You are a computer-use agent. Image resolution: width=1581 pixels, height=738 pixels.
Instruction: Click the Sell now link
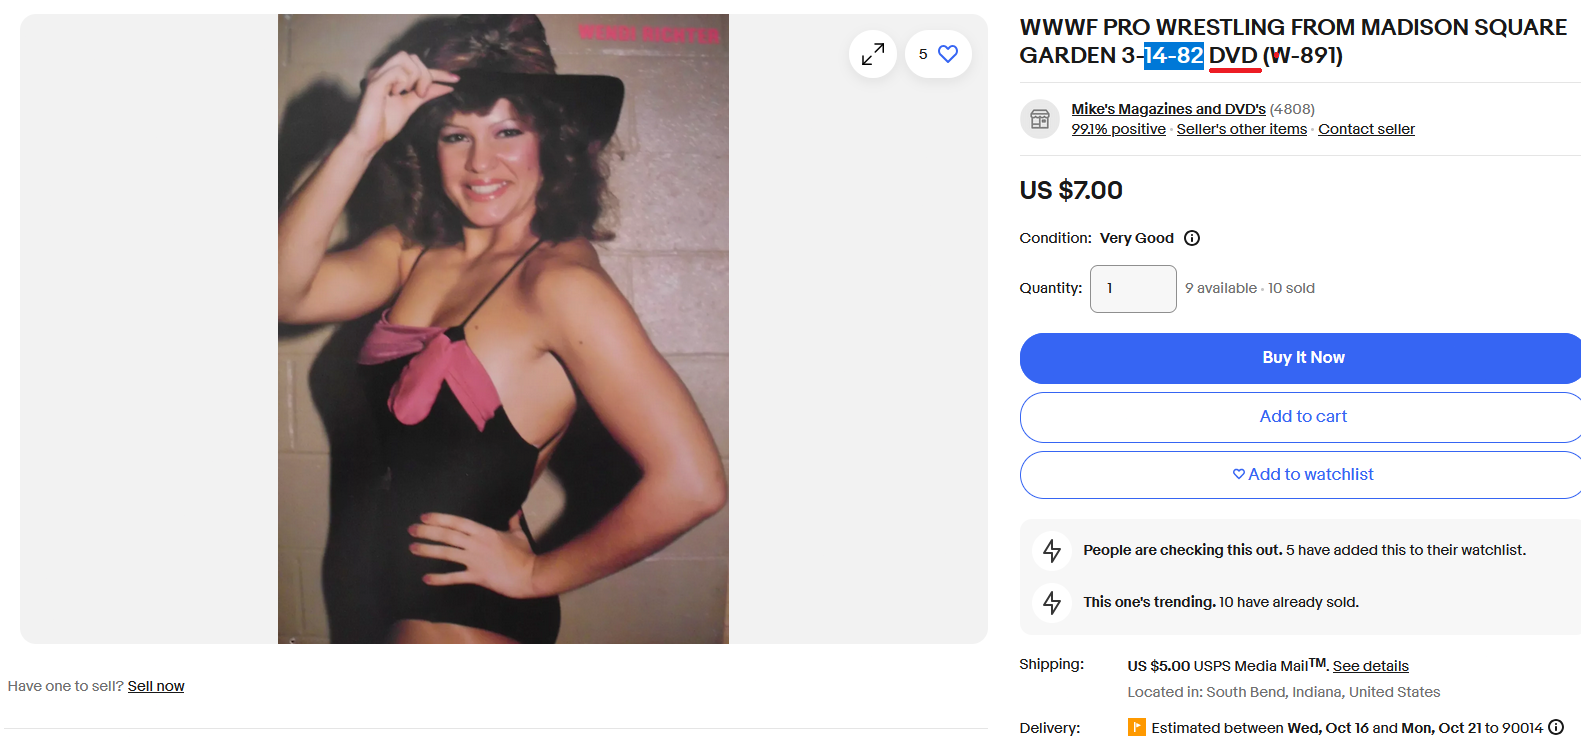(x=156, y=686)
